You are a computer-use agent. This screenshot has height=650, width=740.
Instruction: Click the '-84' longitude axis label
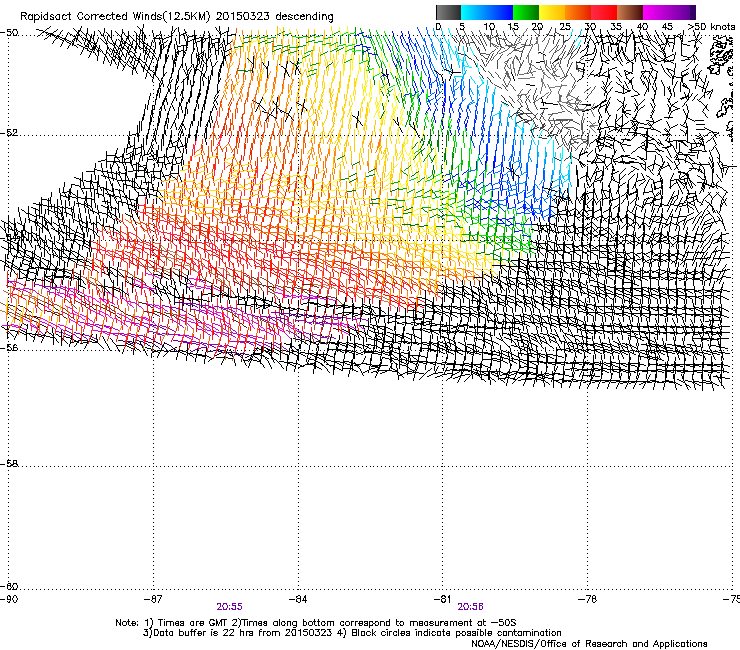(298, 599)
